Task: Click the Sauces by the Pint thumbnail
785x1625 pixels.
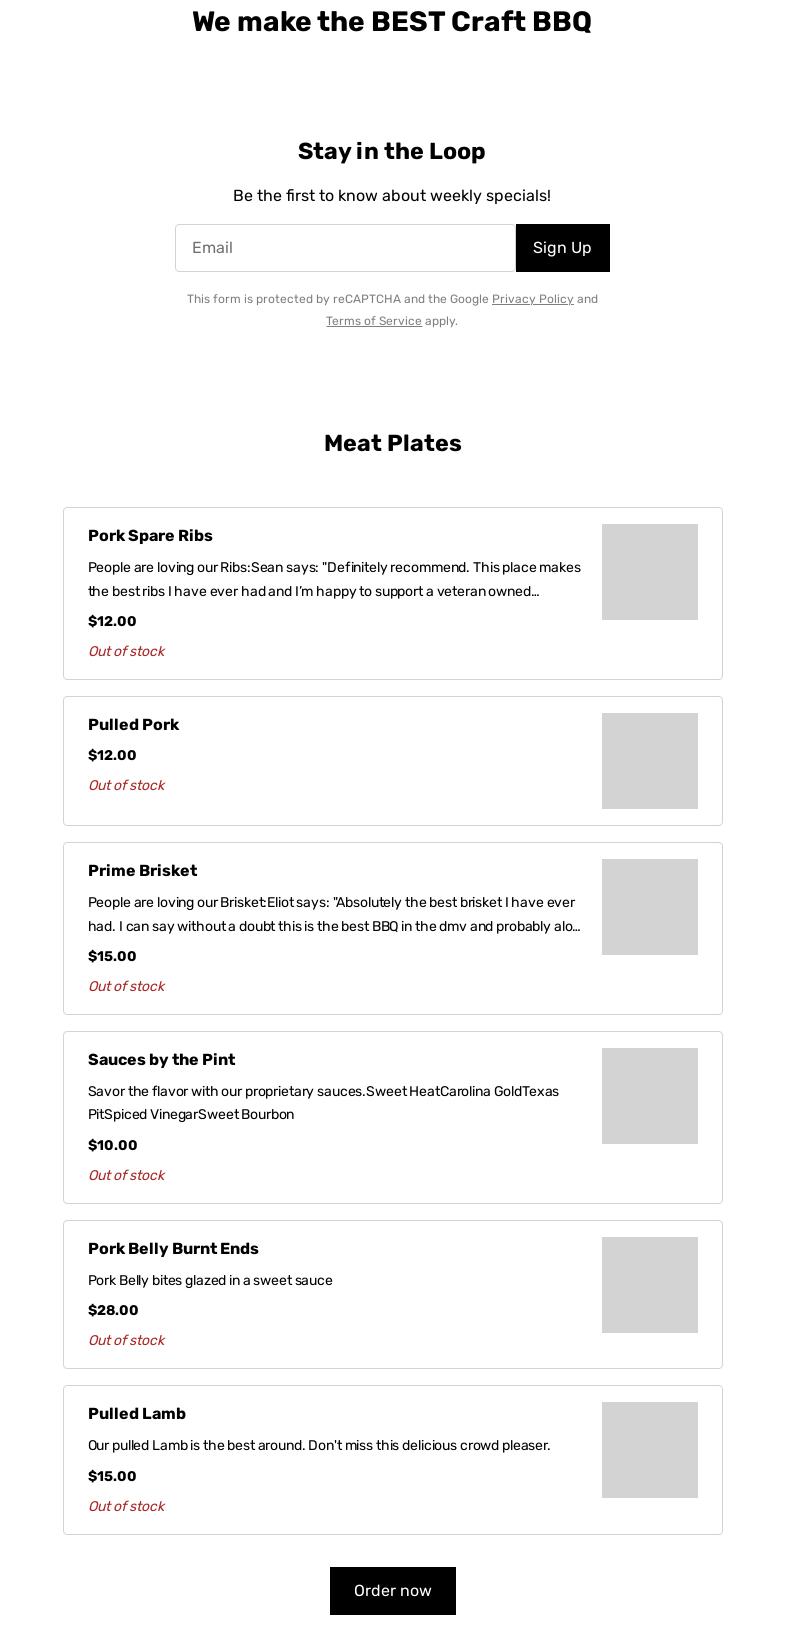Action: (649, 1096)
